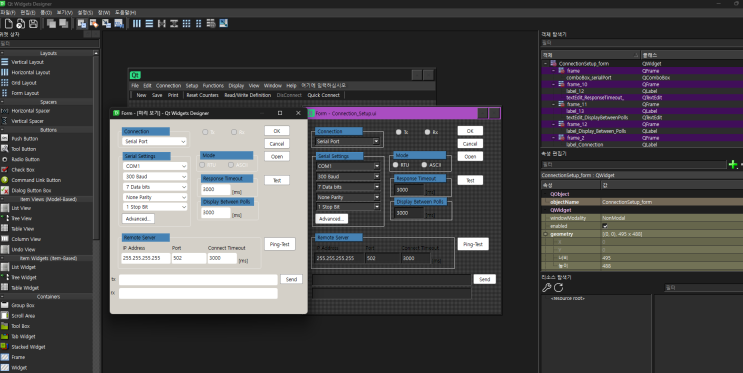Click Ping-Test button in preview window

280,244
